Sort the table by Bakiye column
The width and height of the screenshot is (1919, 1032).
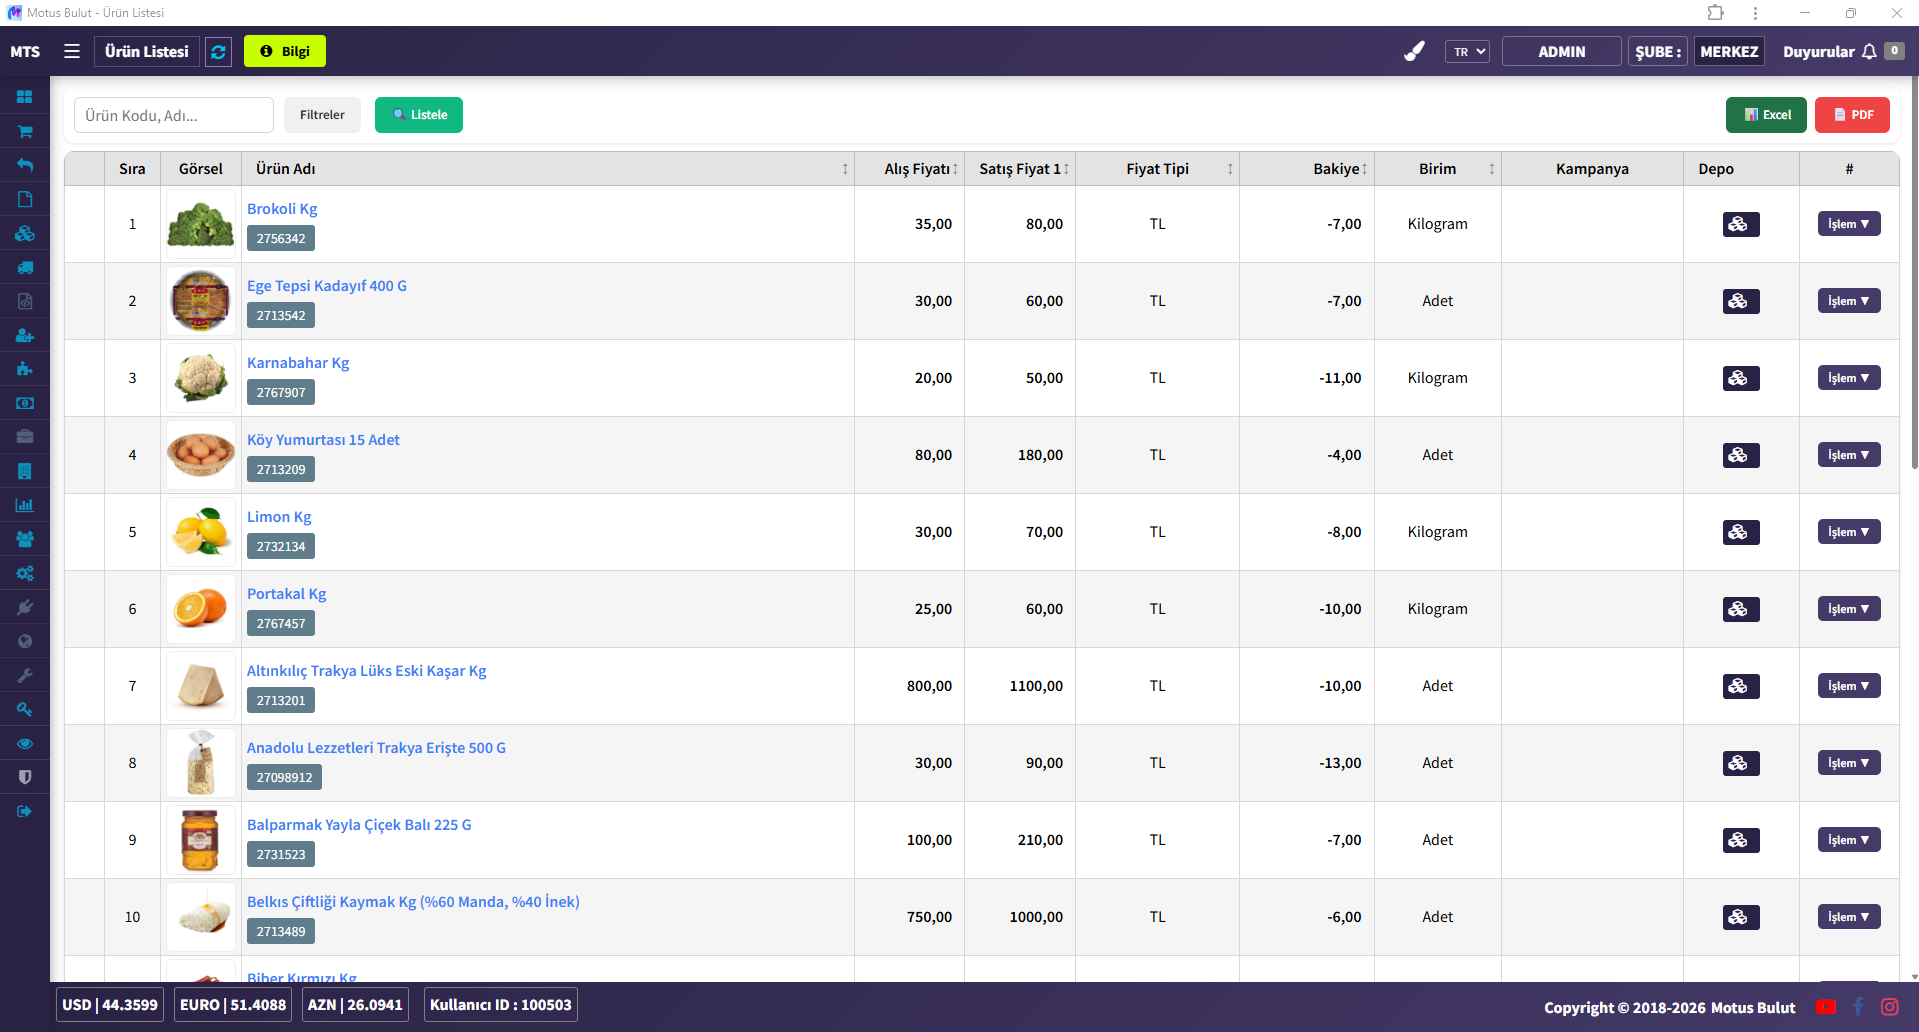point(1340,169)
